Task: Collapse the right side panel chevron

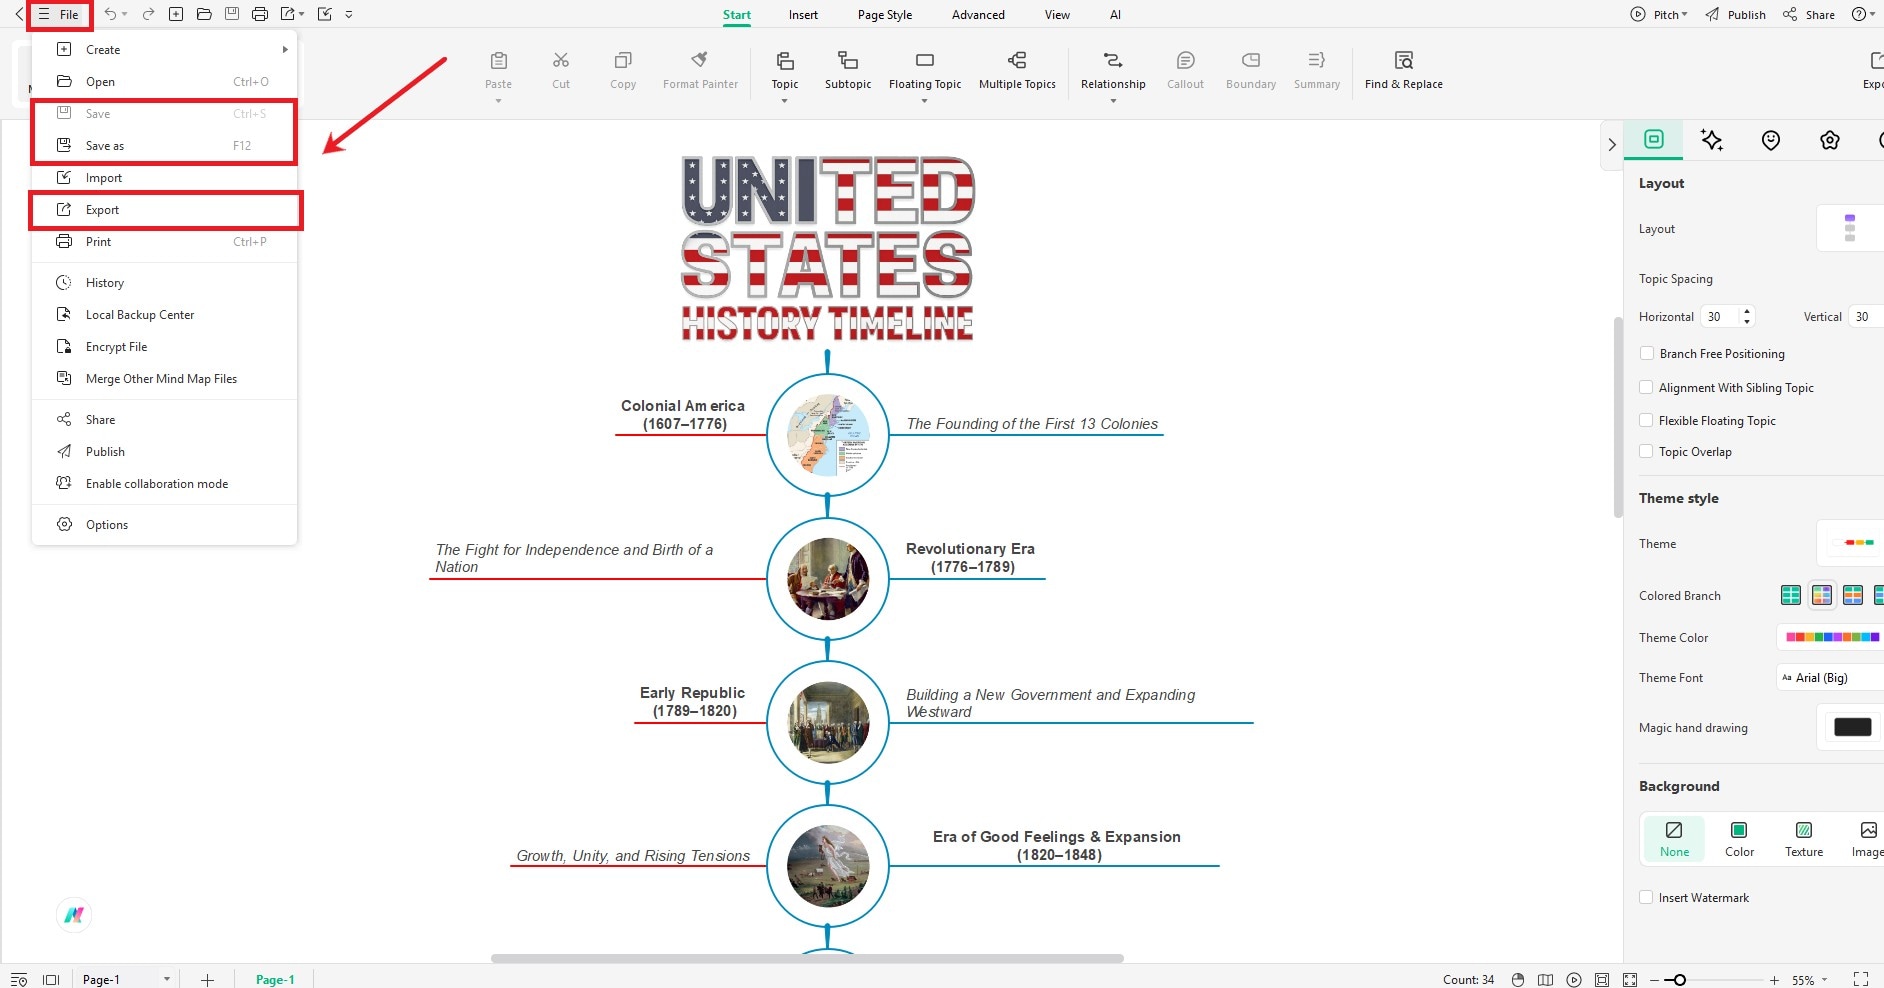Action: 1611,144
